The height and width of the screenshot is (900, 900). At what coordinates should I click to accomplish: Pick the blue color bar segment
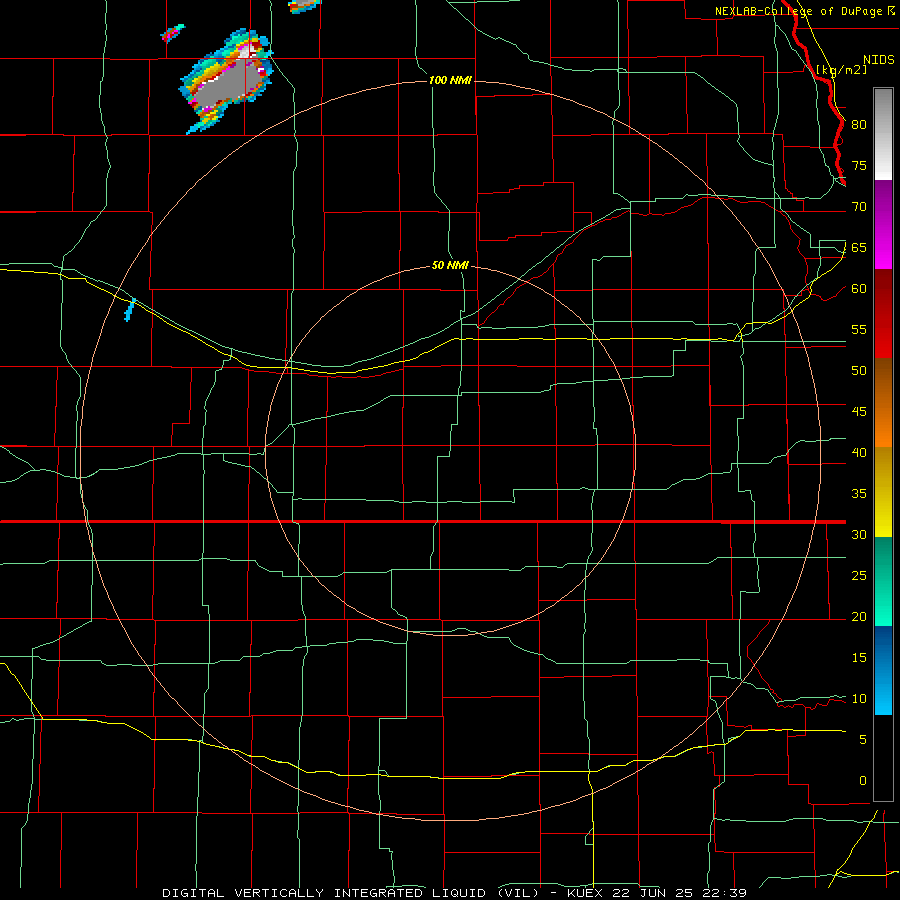(883, 670)
